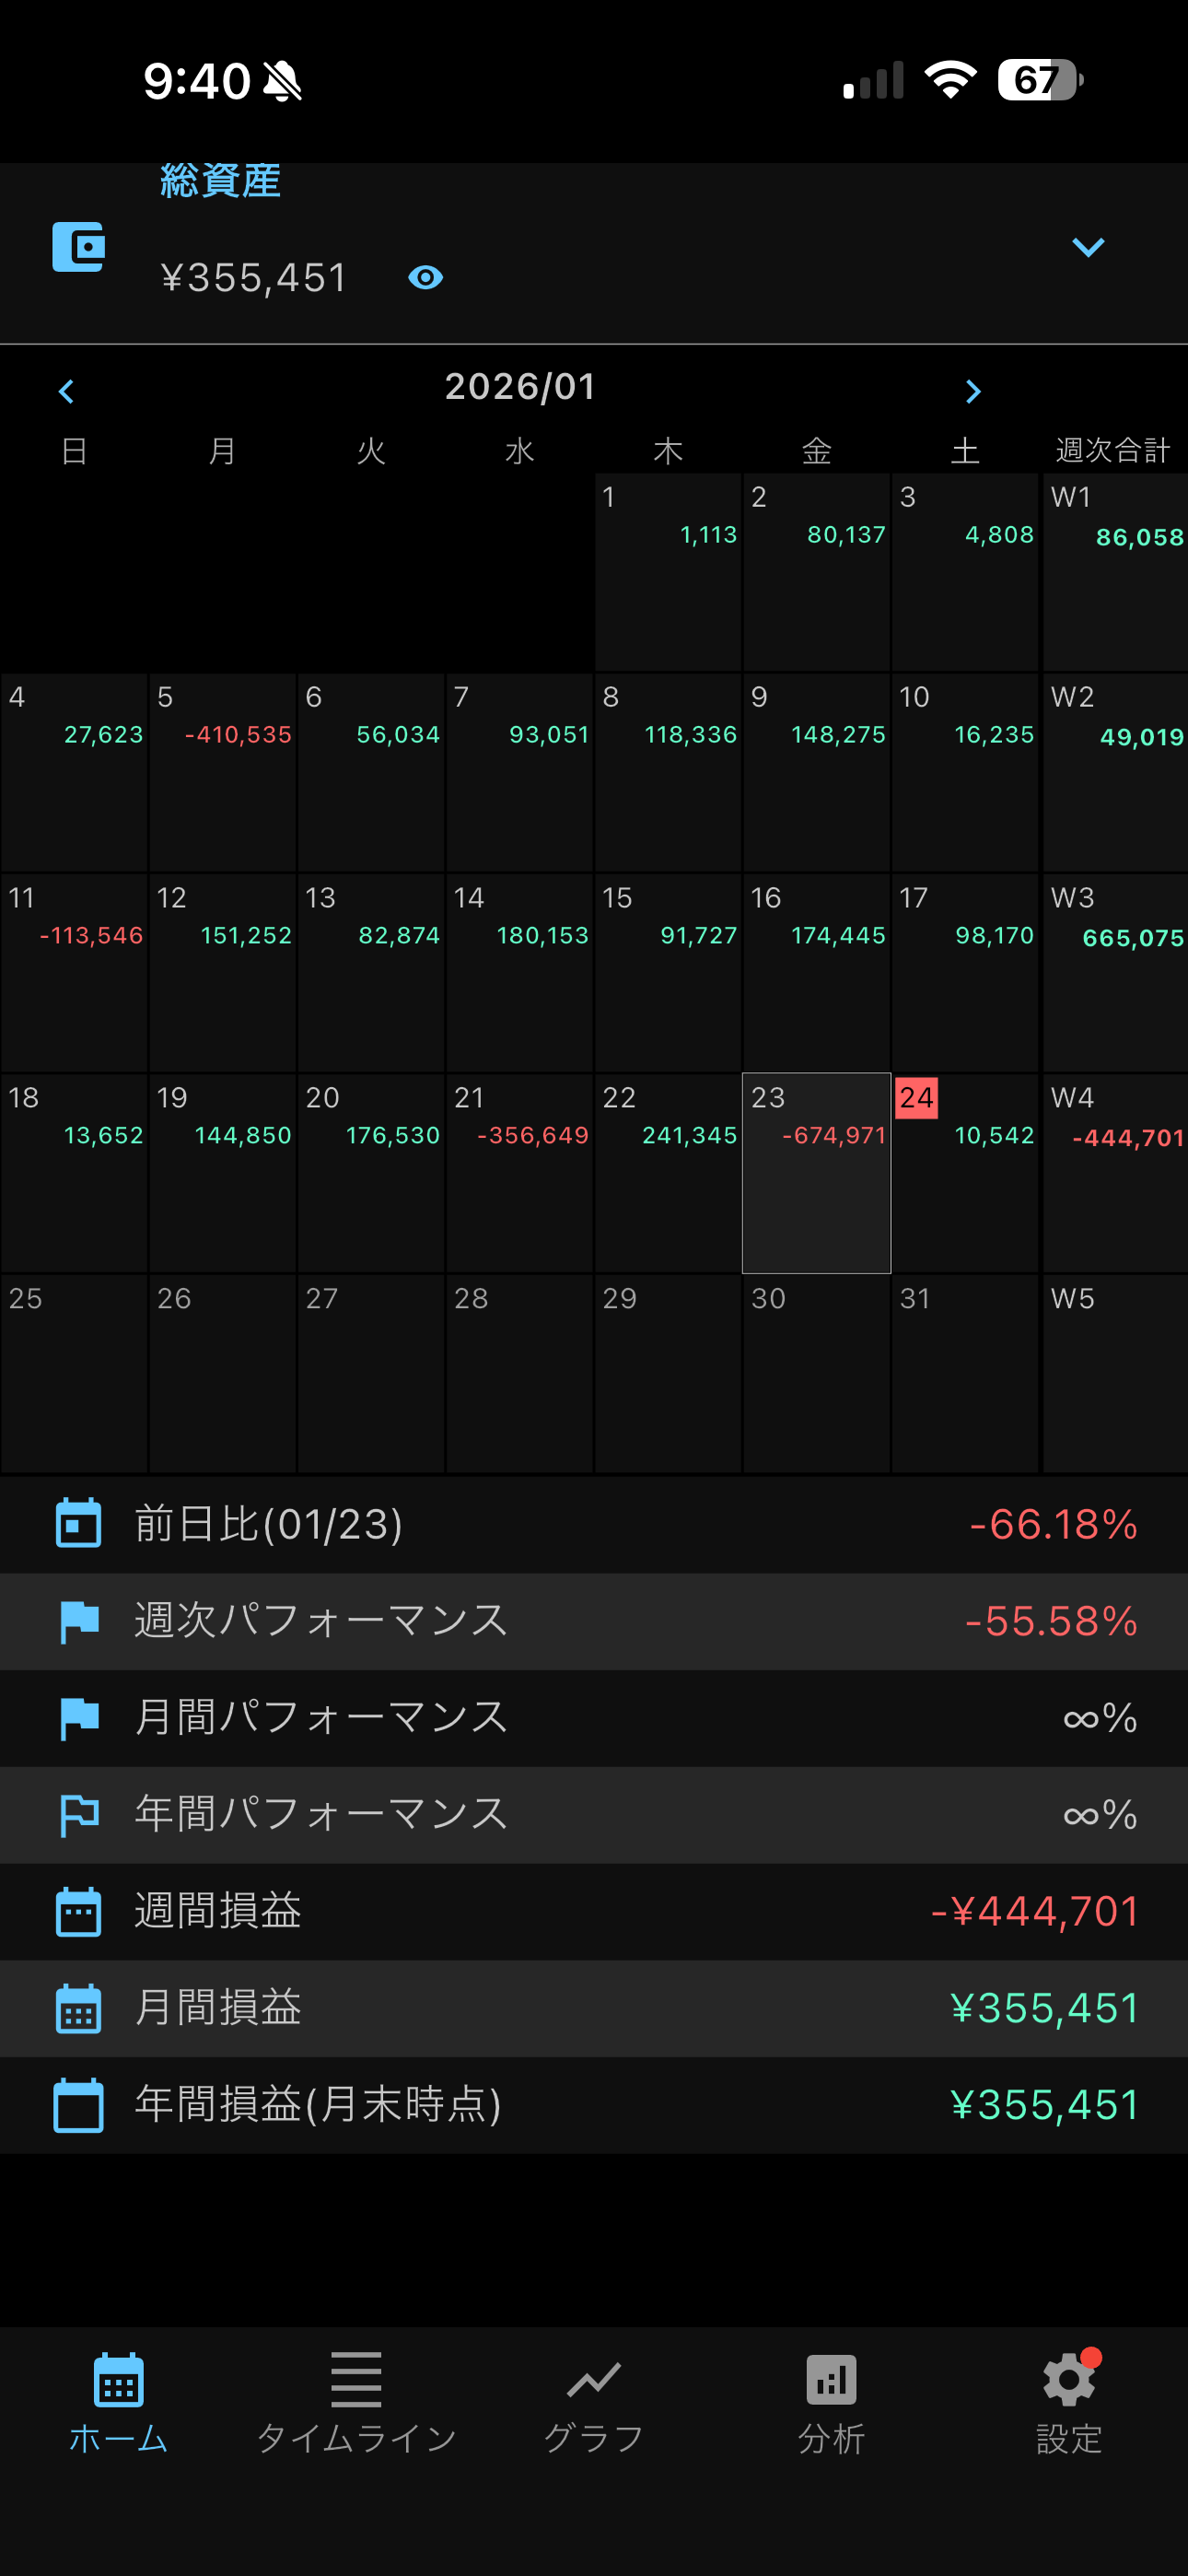Go to the previous month with left arrow
The height and width of the screenshot is (2576, 1188).
pyautogui.click(x=67, y=391)
